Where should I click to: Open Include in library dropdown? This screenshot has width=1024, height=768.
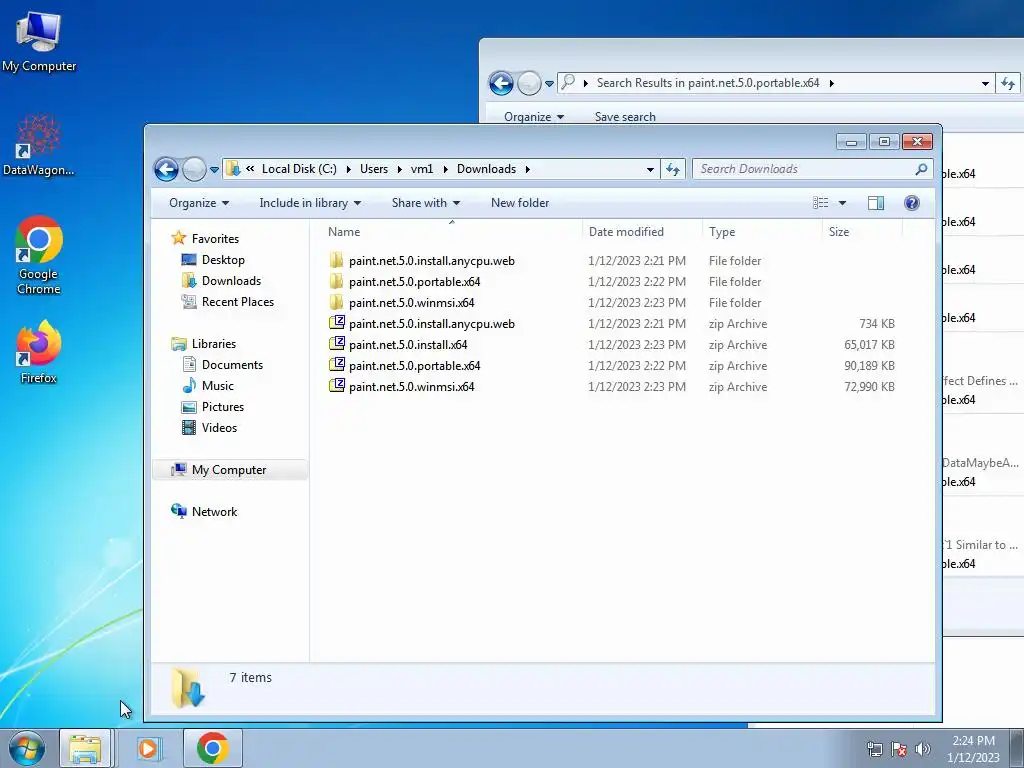pyautogui.click(x=310, y=203)
